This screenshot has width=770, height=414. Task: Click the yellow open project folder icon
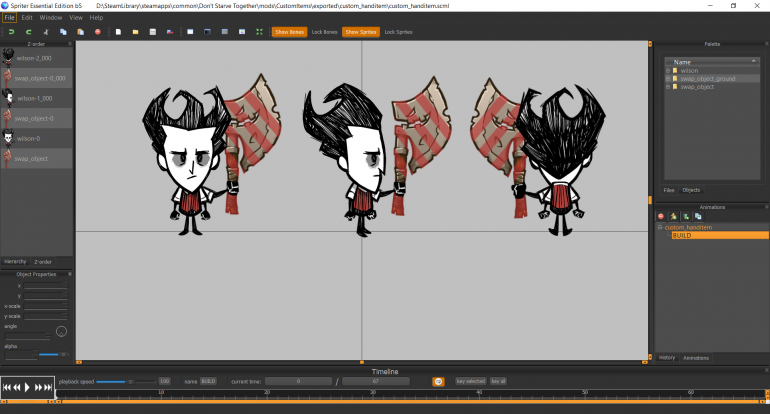coord(134,32)
